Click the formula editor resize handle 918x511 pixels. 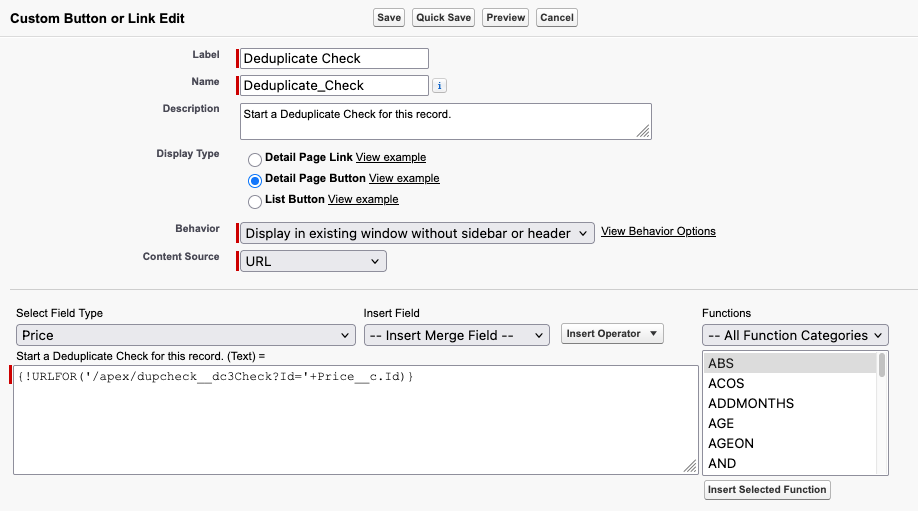[x=690, y=467]
